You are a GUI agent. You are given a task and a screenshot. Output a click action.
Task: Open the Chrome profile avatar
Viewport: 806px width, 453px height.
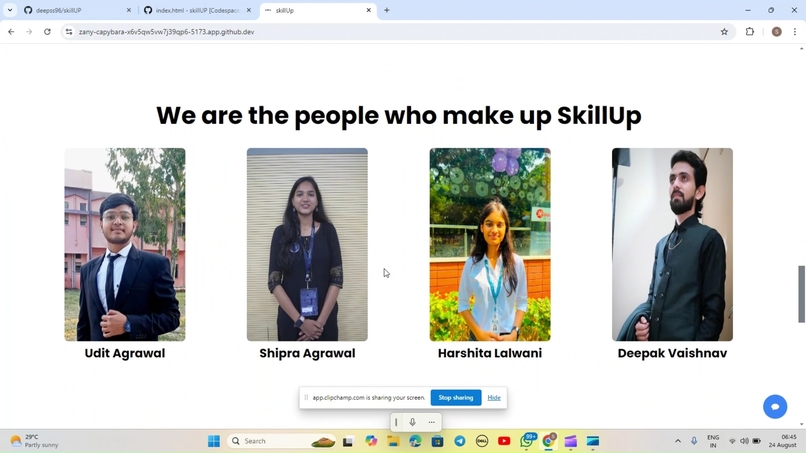pyautogui.click(x=777, y=32)
